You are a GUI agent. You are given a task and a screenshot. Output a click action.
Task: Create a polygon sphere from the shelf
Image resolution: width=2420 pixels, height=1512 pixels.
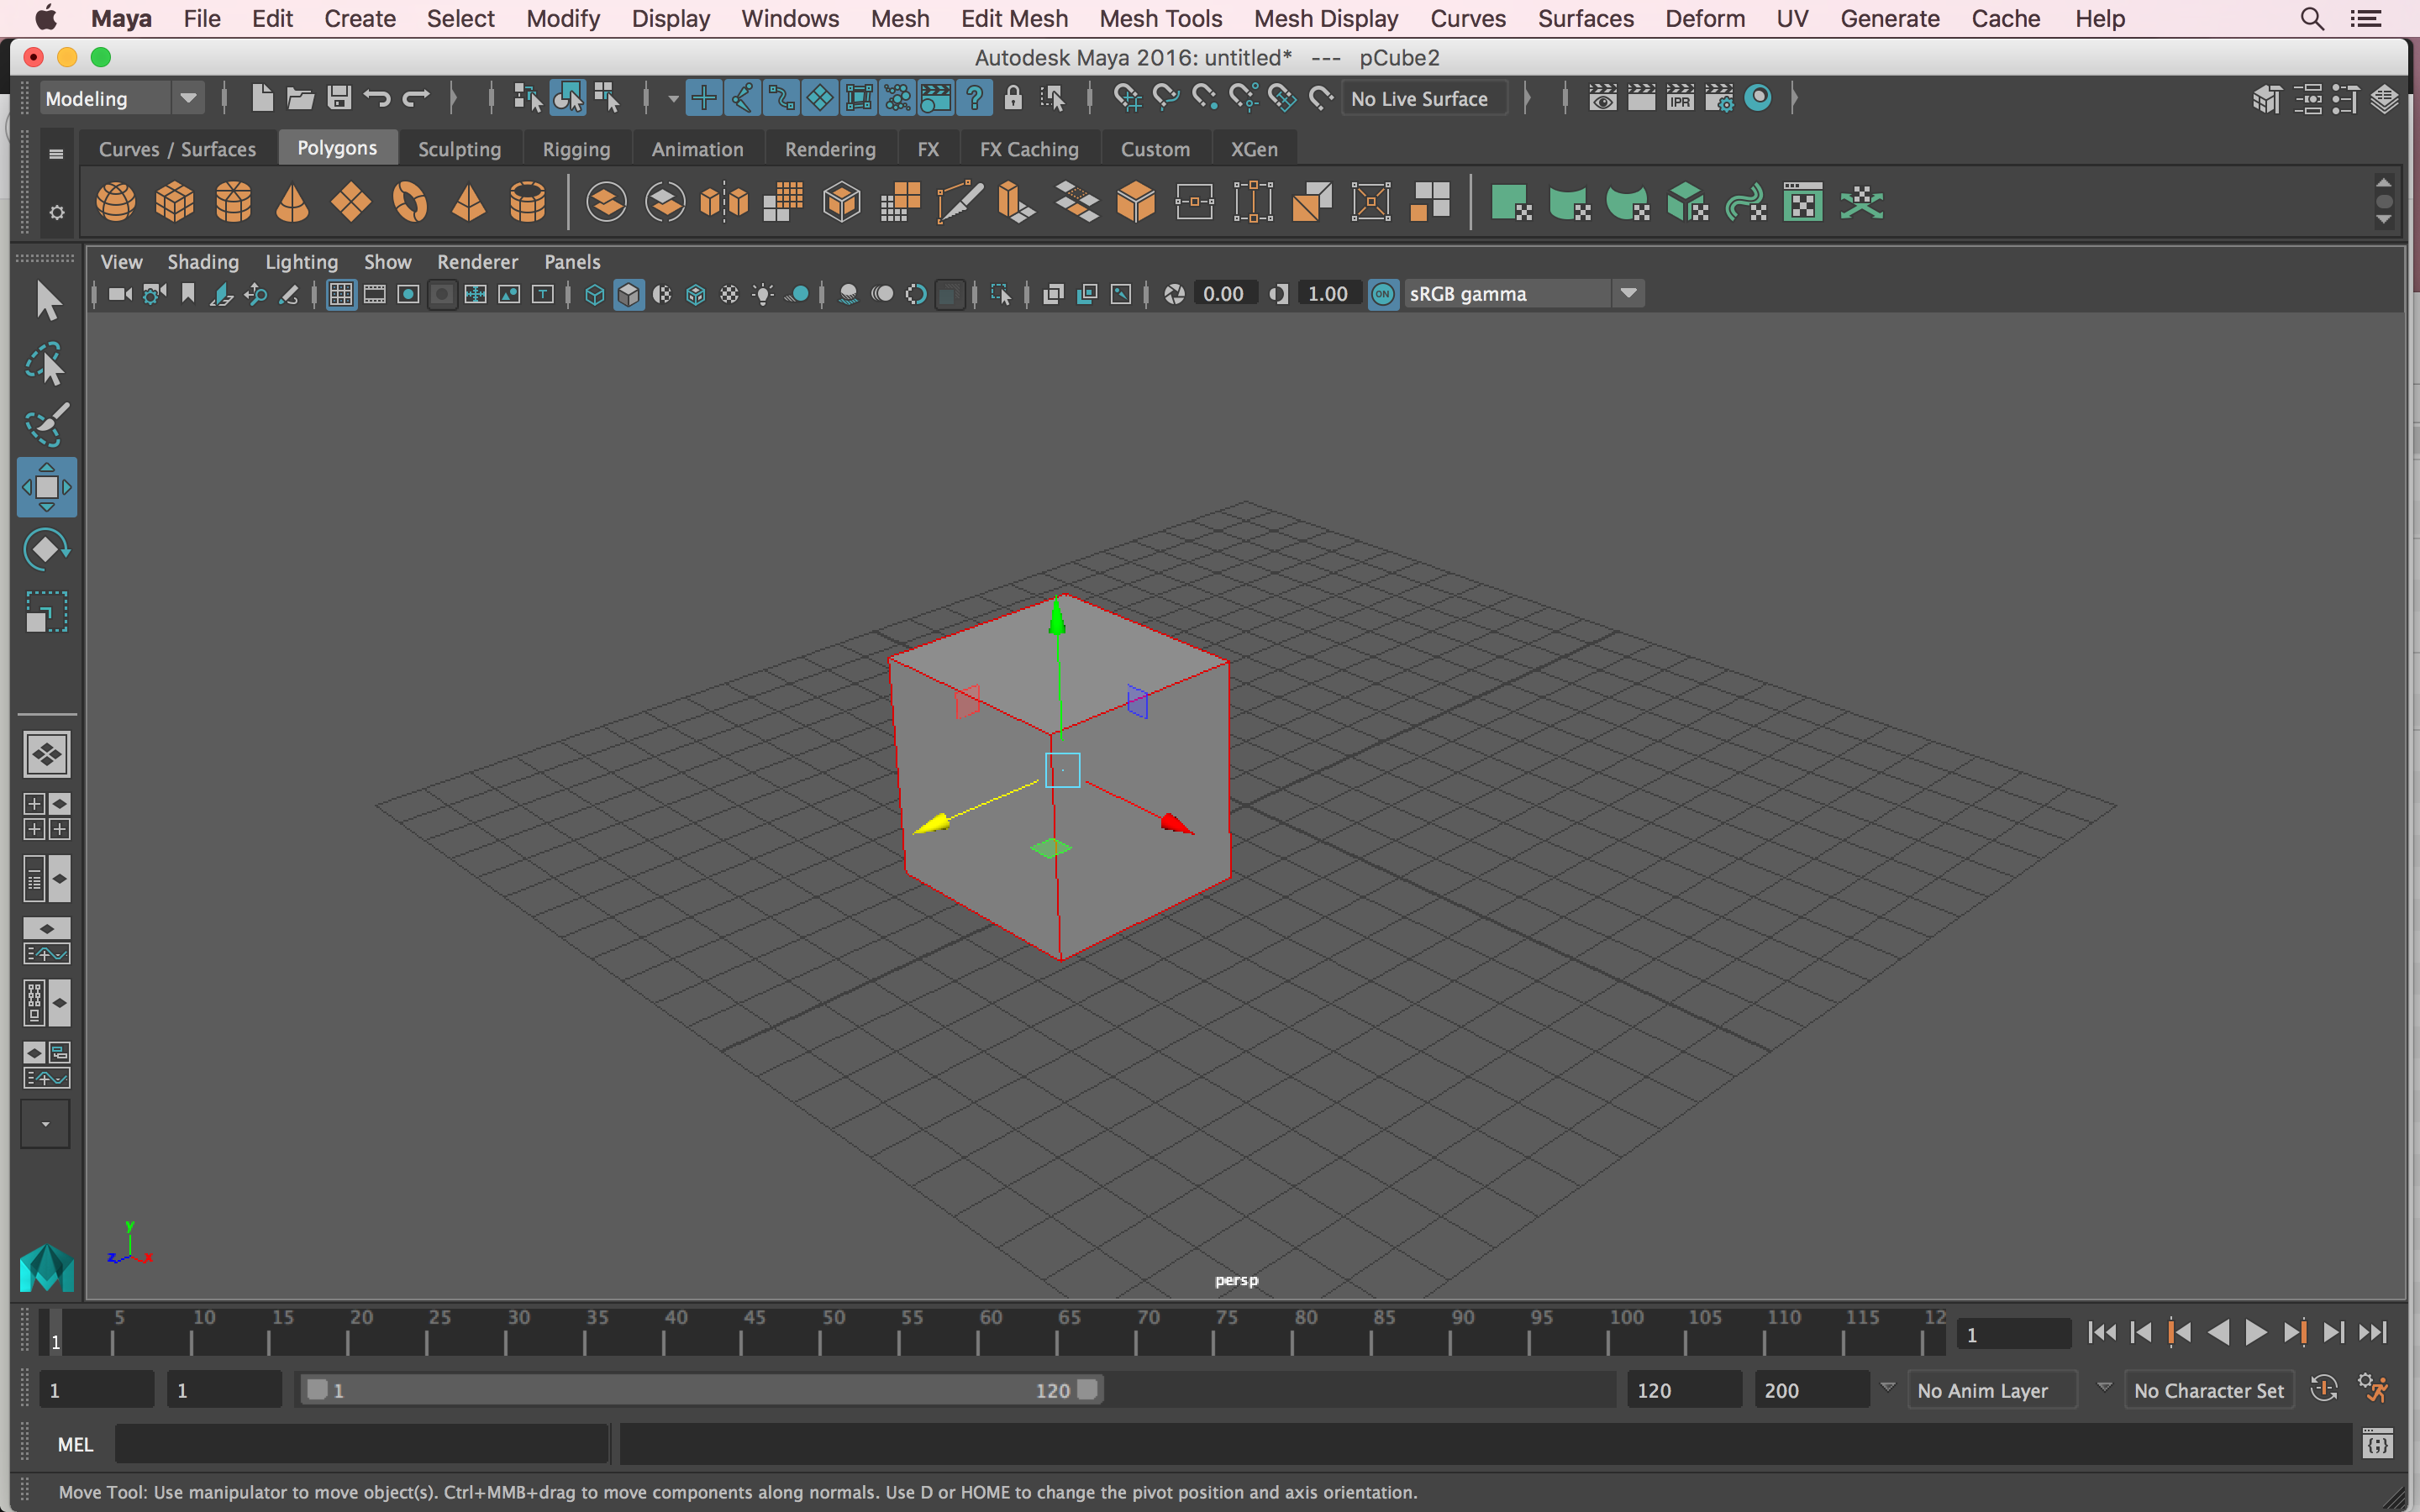tap(116, 203)
